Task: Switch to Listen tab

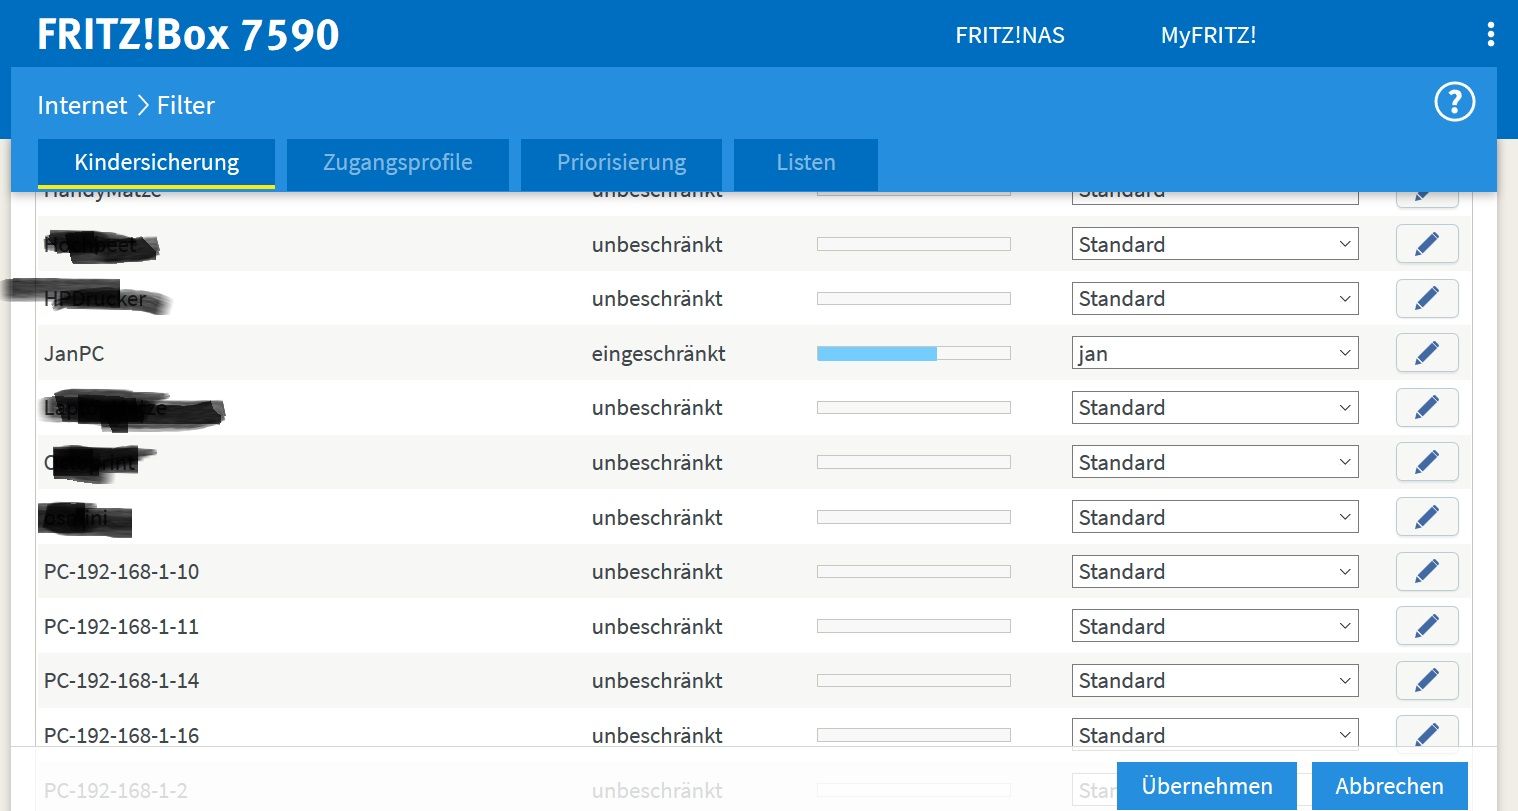Action: (x=806, y=163)
